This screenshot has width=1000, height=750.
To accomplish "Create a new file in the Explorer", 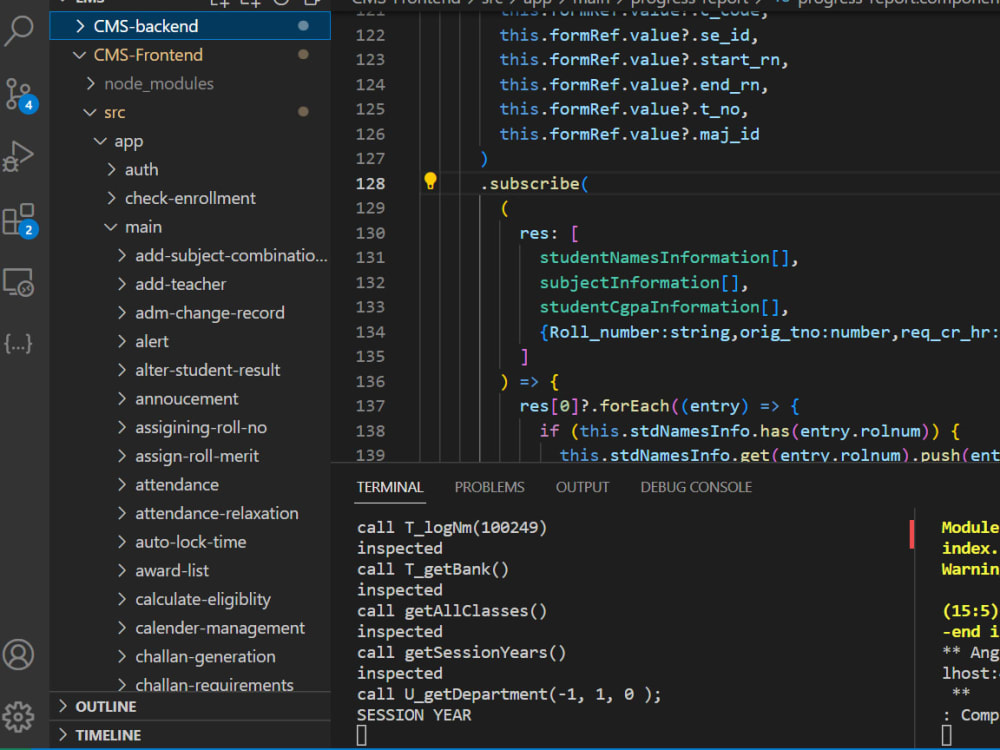I will point(220,5).
